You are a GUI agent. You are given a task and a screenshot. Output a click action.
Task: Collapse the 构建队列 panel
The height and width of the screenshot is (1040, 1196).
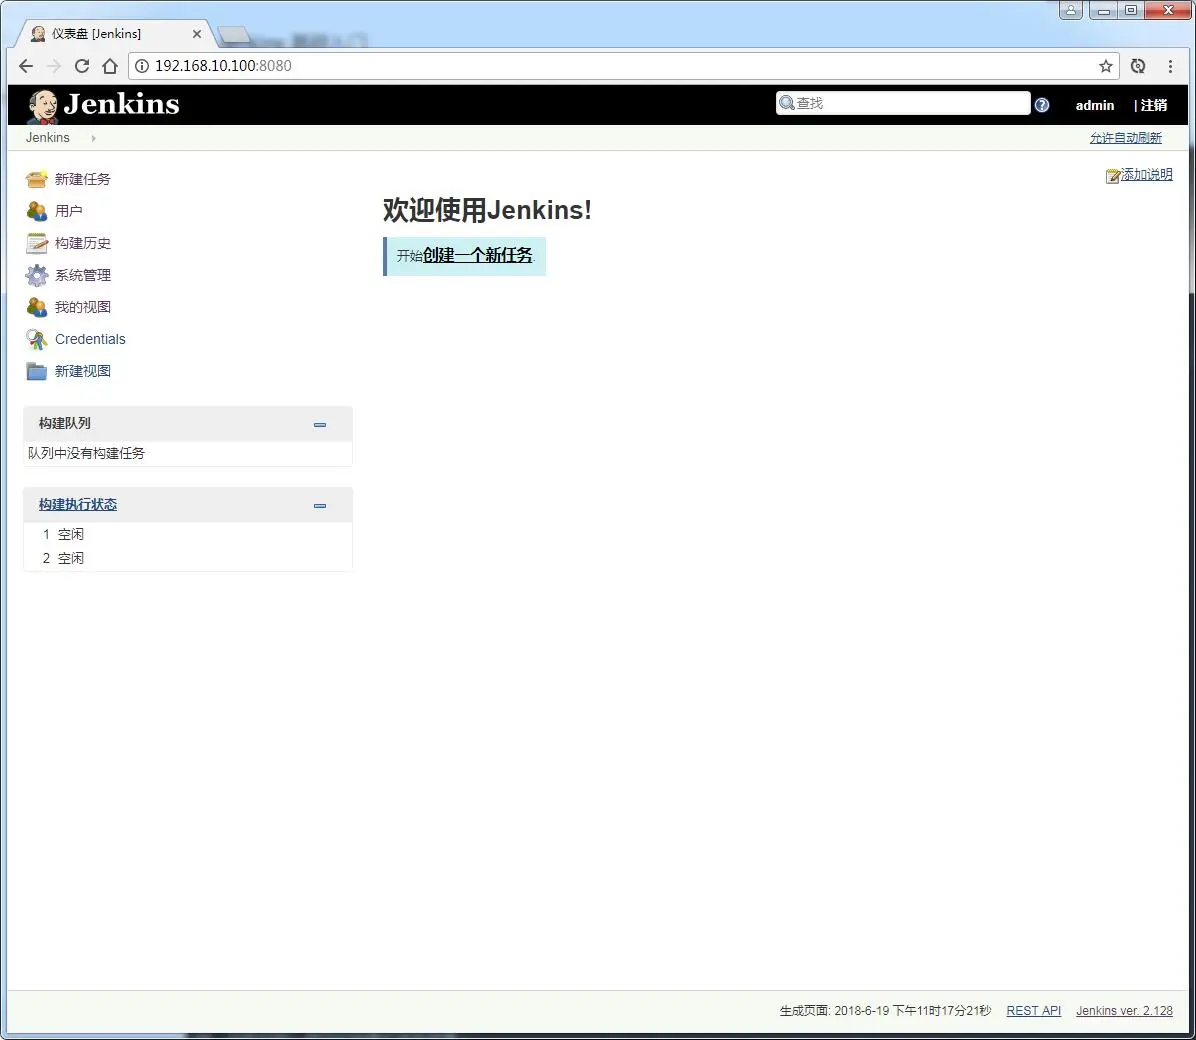(320, 424)
